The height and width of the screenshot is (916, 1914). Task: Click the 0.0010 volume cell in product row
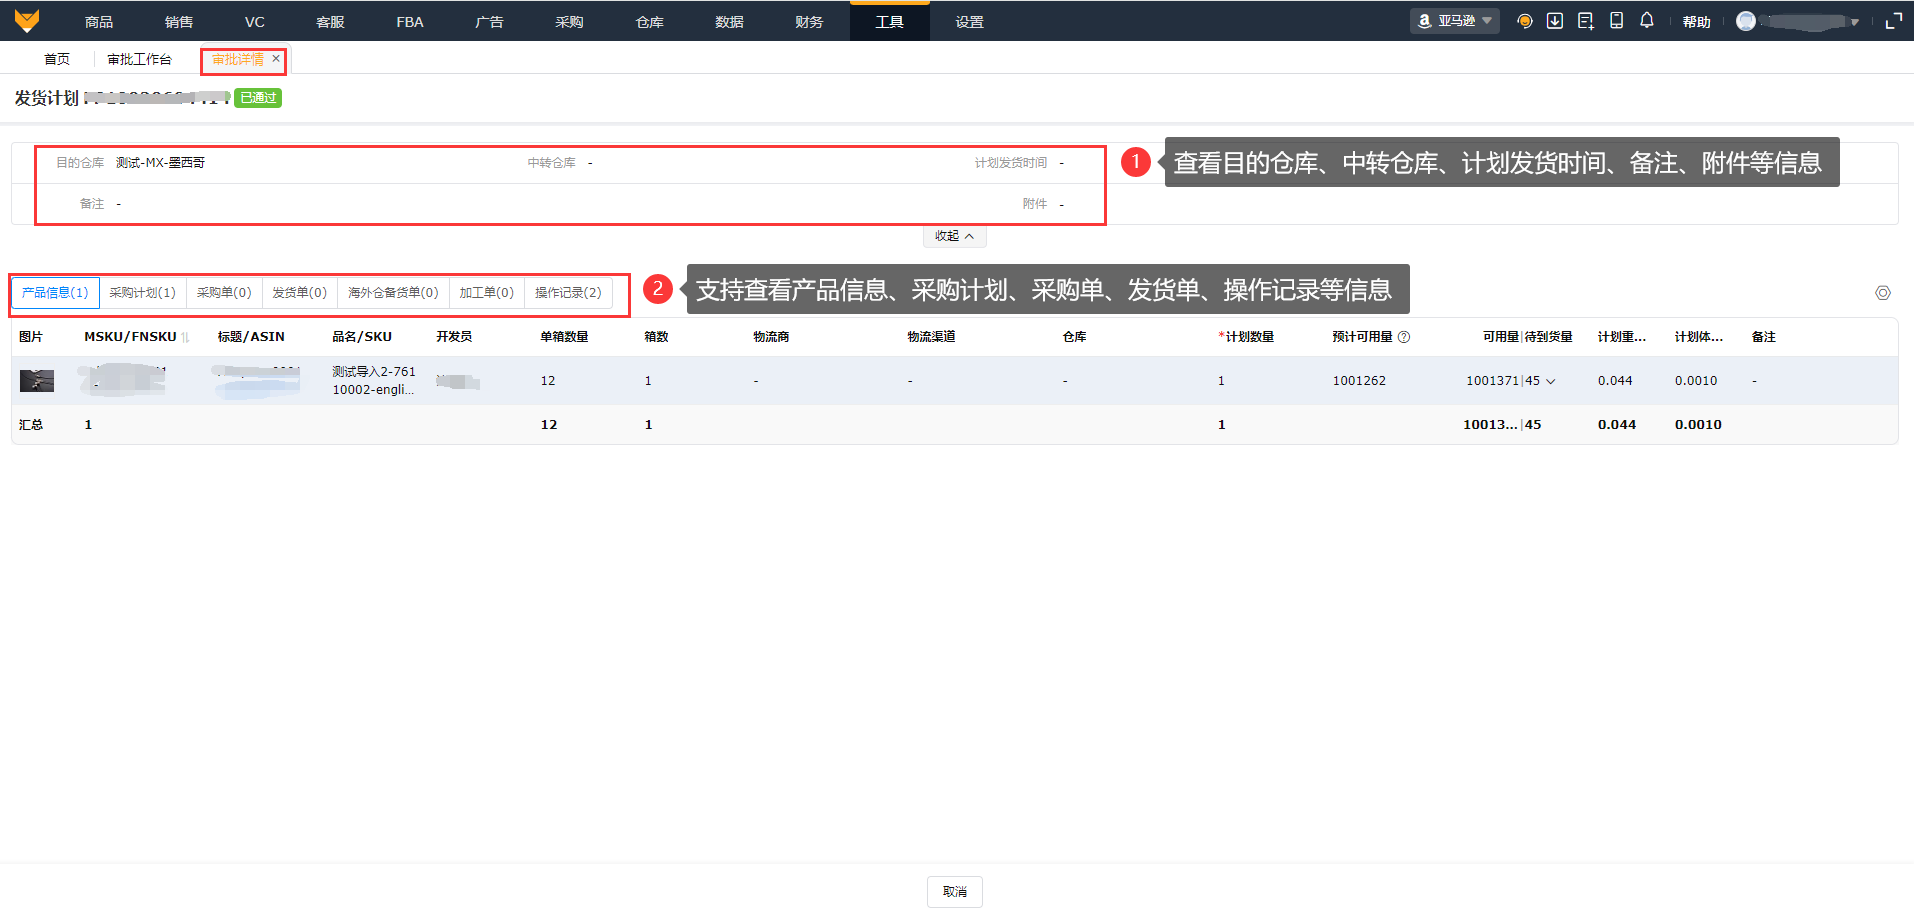pyautogui.click(x=1696, y=381)
